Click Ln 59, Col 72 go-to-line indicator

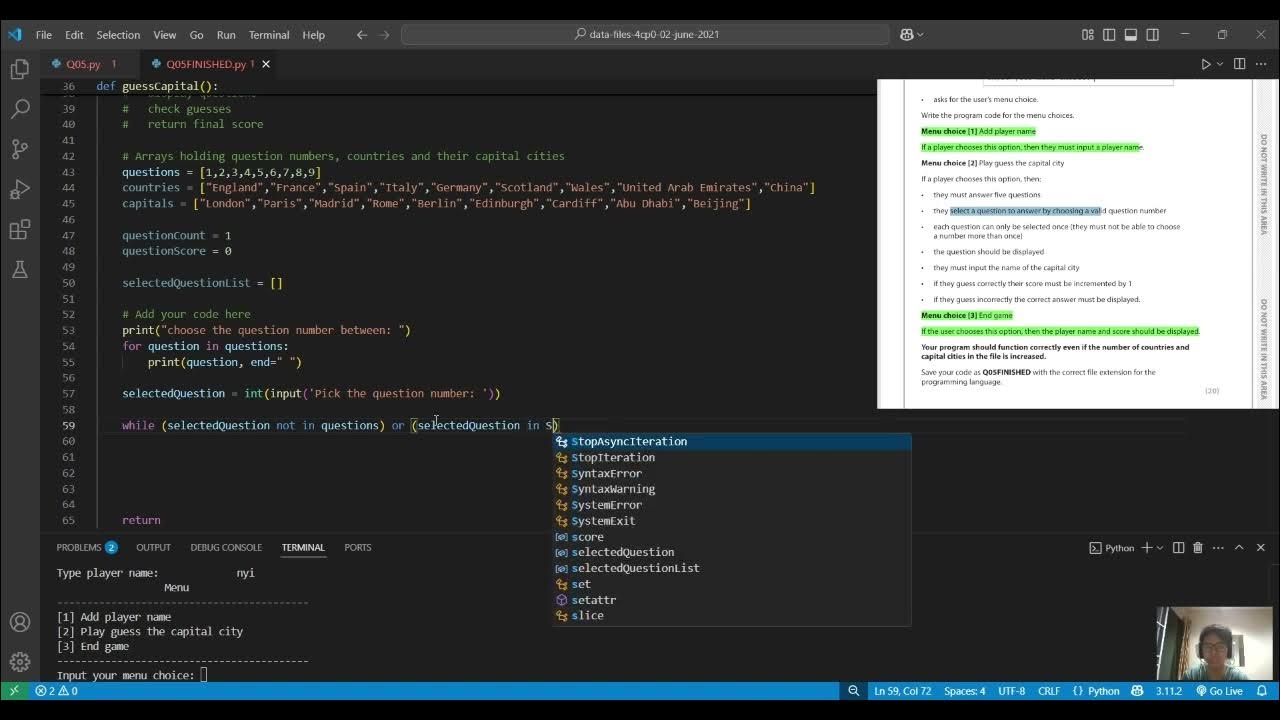(903, 691)
